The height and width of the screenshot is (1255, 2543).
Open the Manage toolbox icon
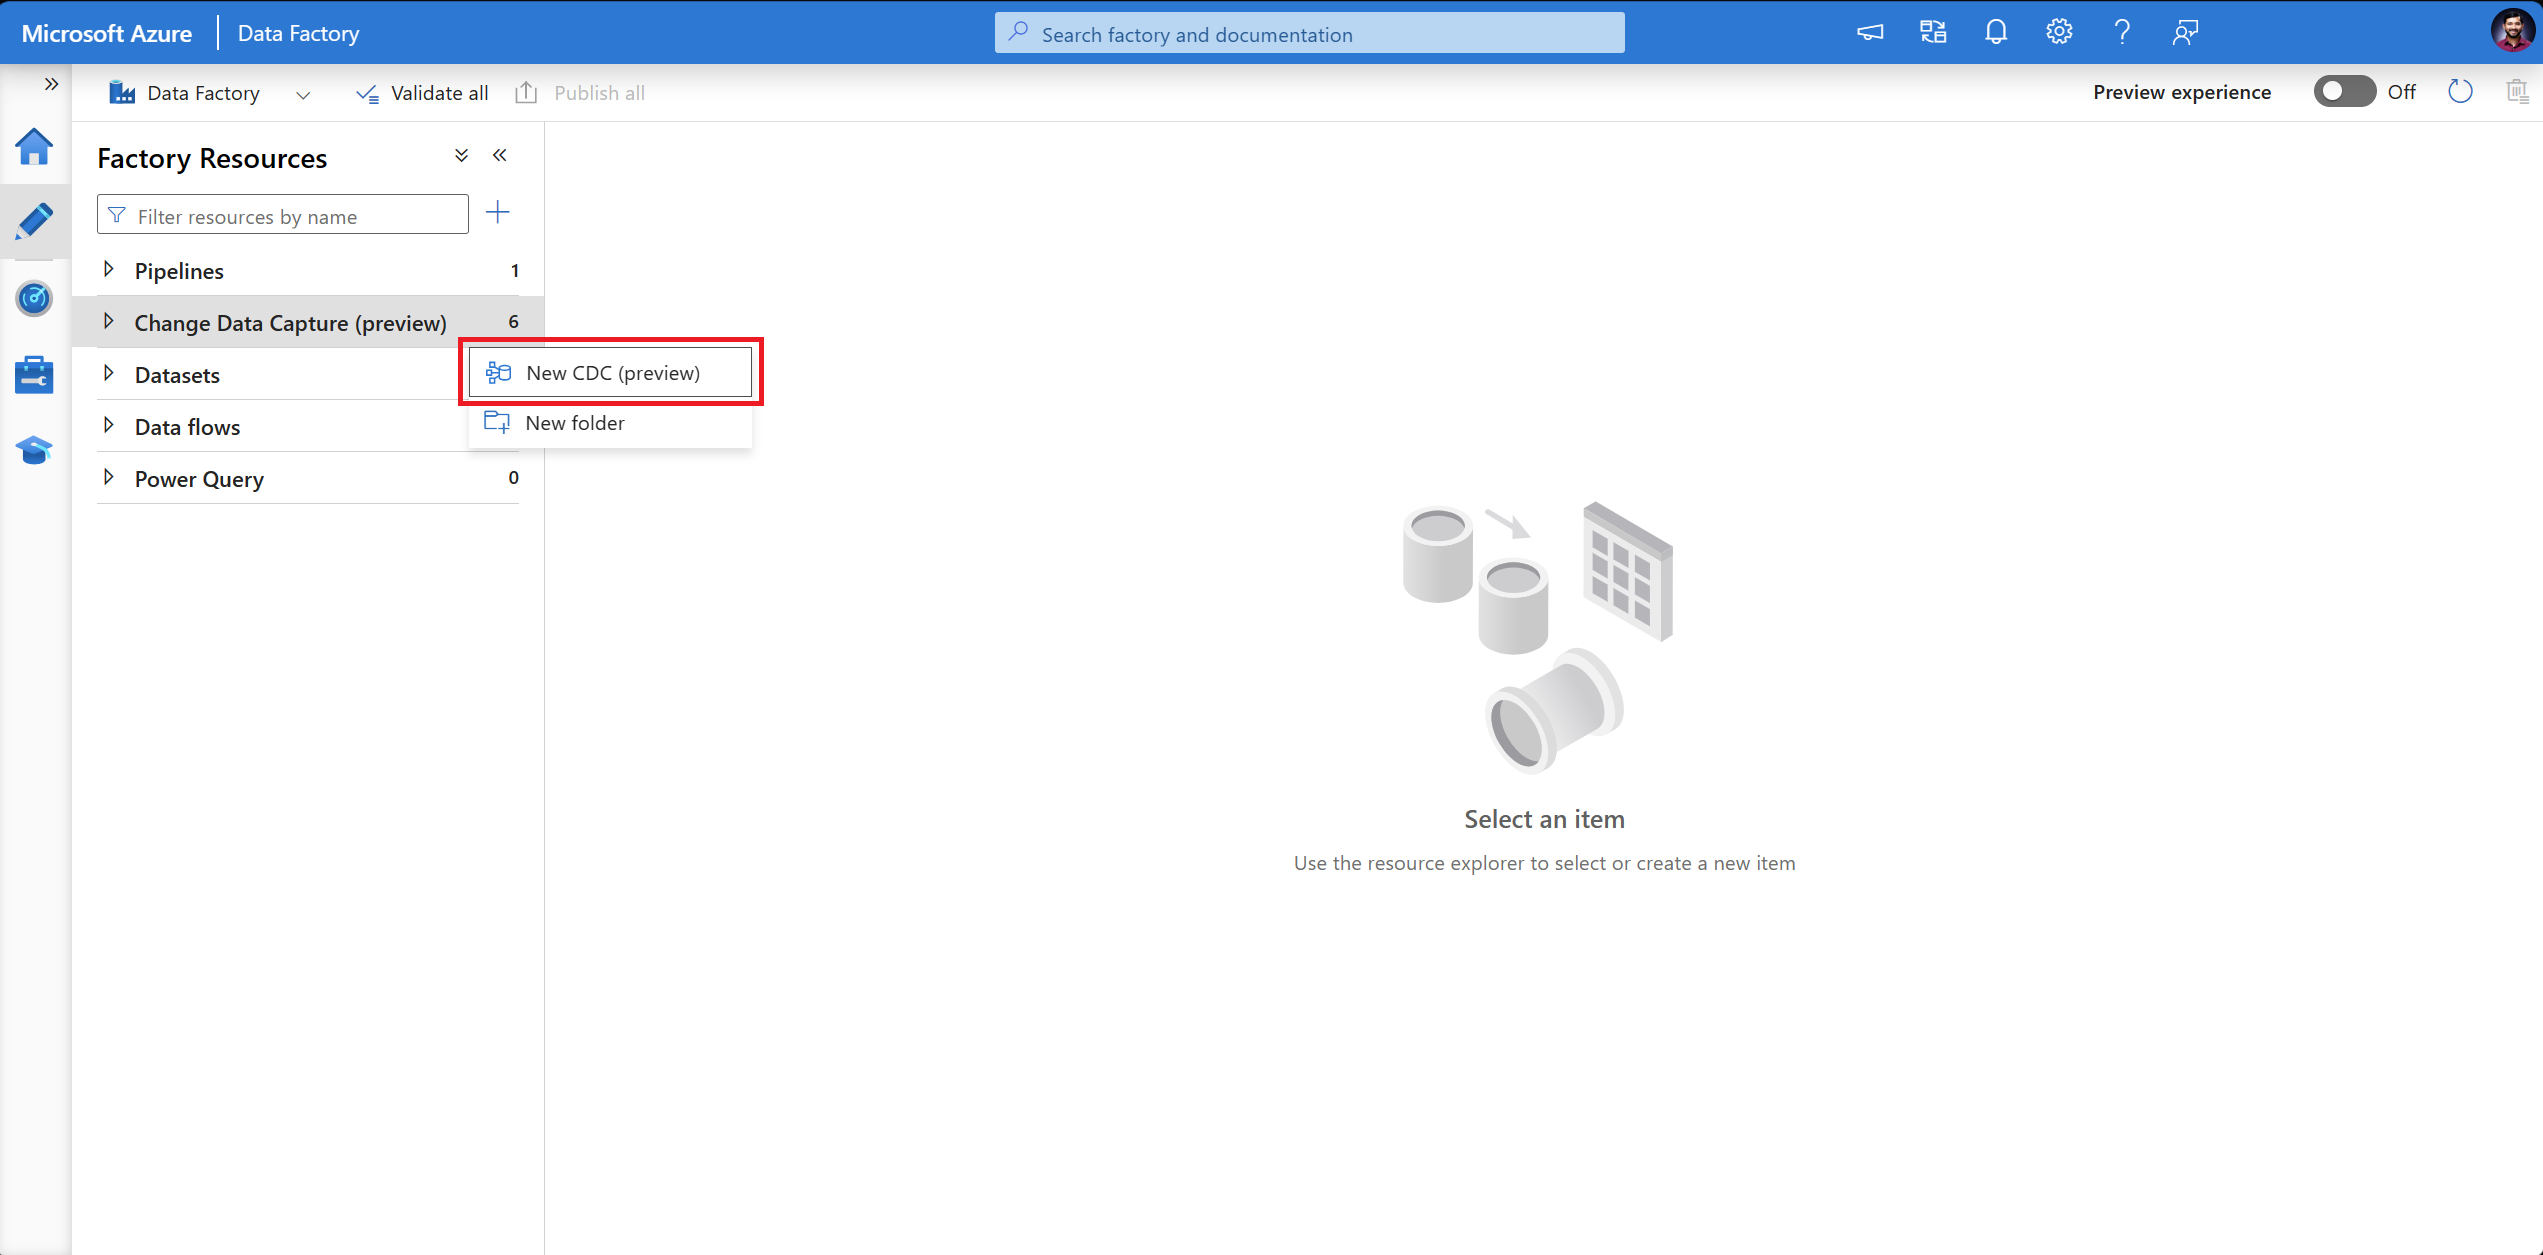coord(34,375)
